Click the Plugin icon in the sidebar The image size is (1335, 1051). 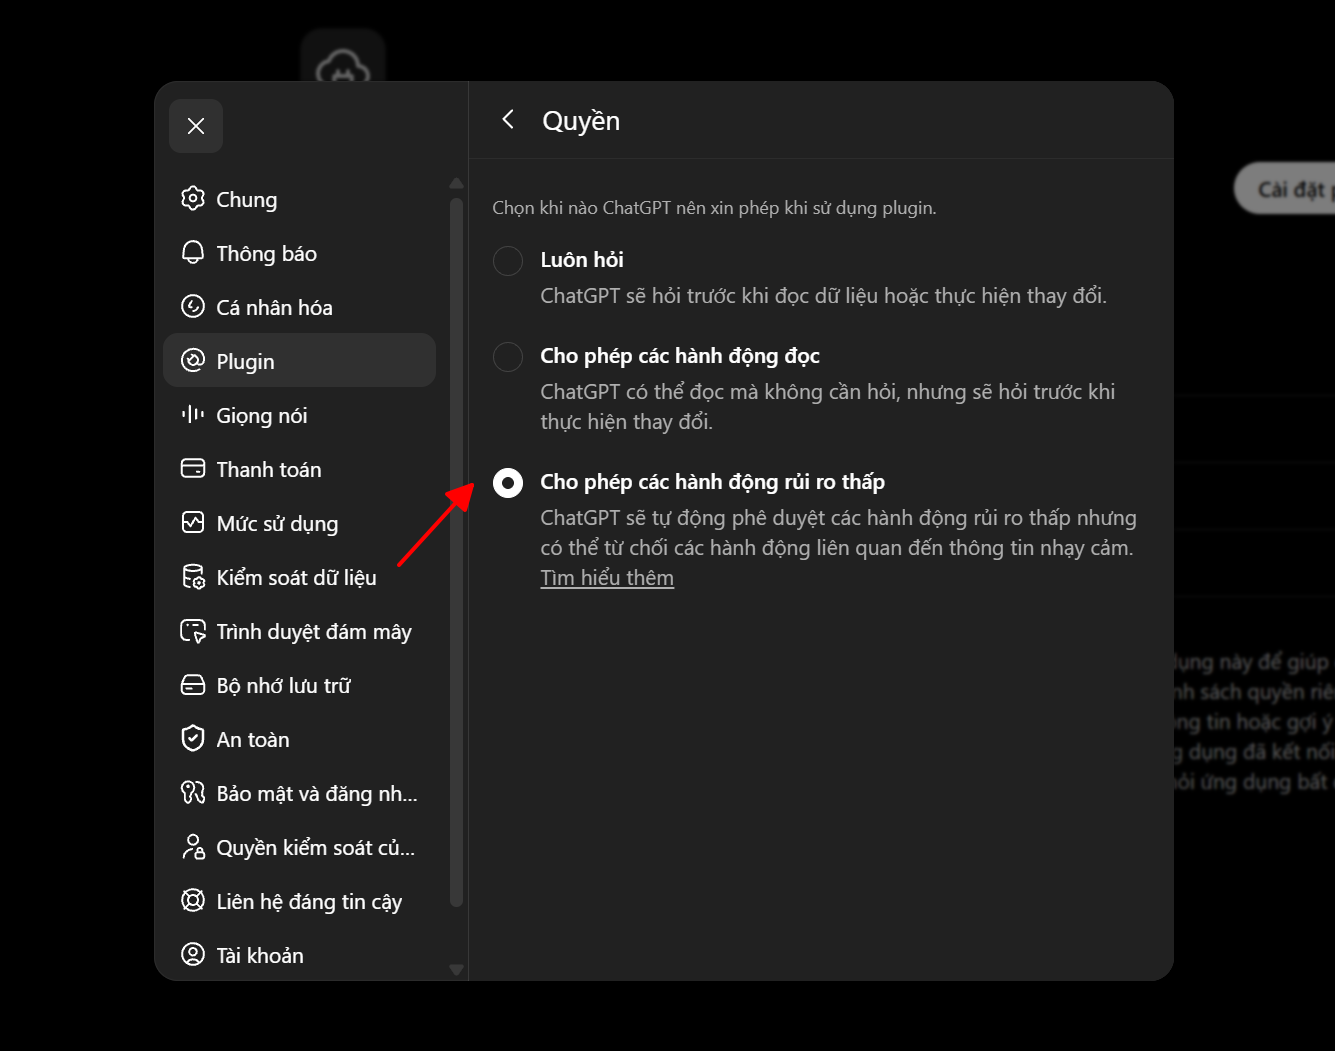[193, 360]
